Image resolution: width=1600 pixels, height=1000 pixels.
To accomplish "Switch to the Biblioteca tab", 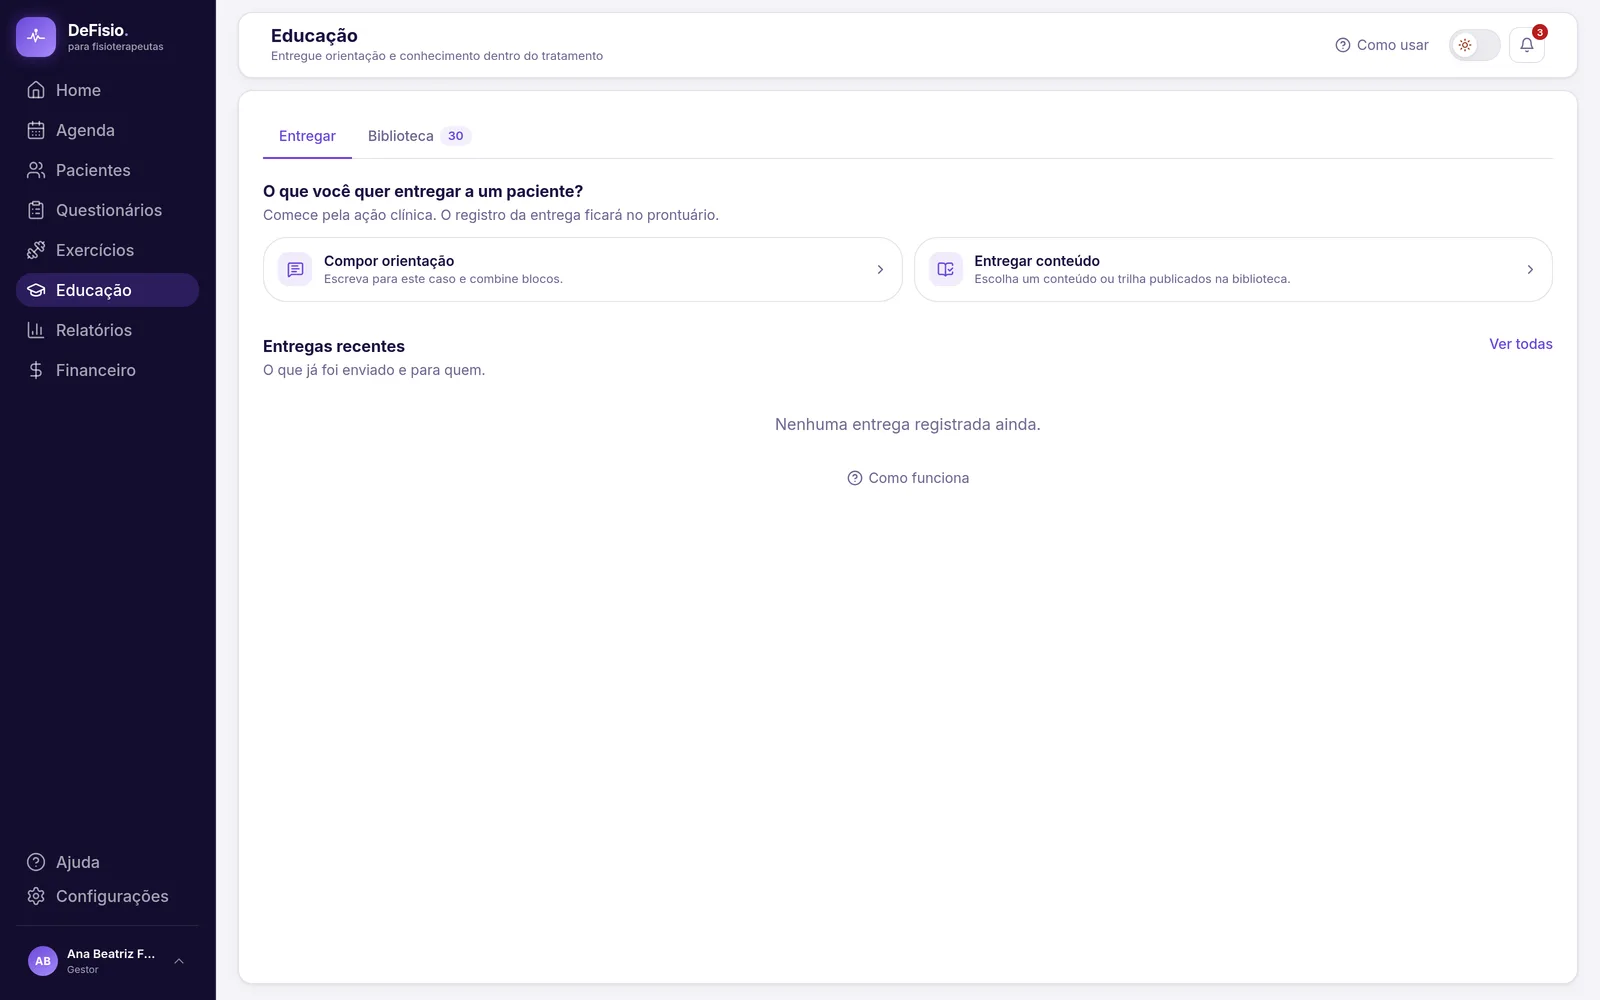I will (419, 136).
